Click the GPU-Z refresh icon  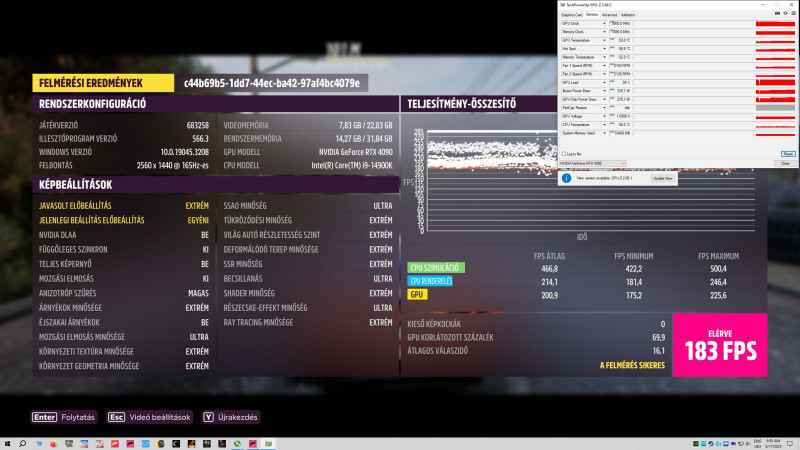click(x=785, y=13)
